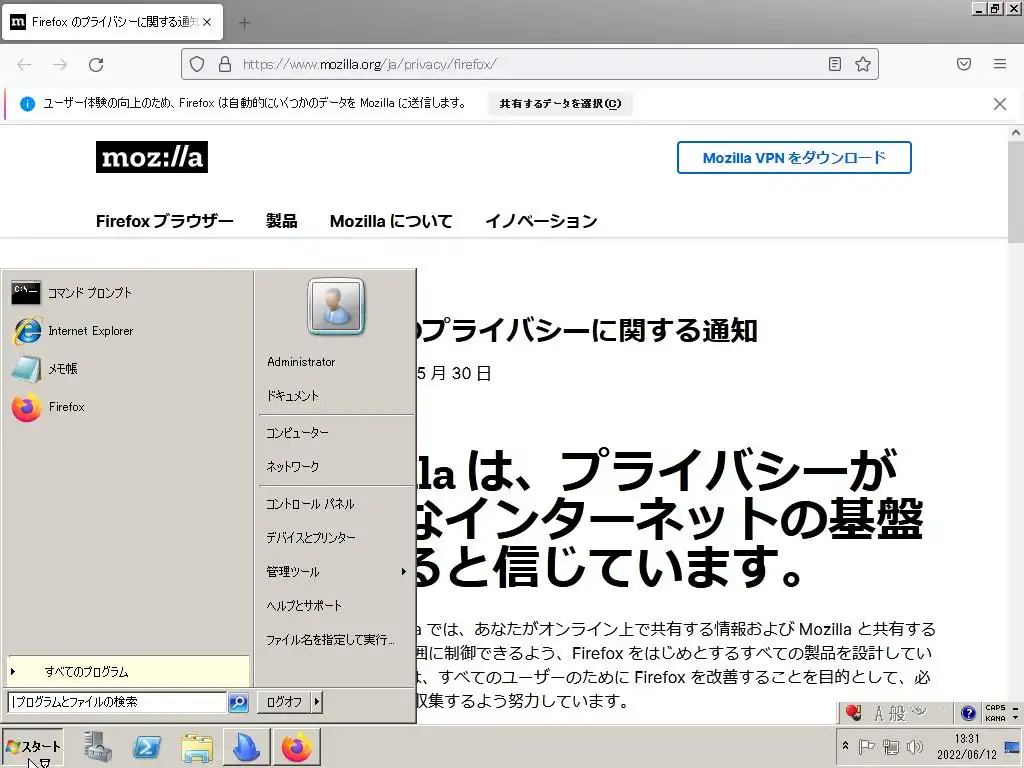
Task: Click the network tray icon
Action: tap(891, 746)
